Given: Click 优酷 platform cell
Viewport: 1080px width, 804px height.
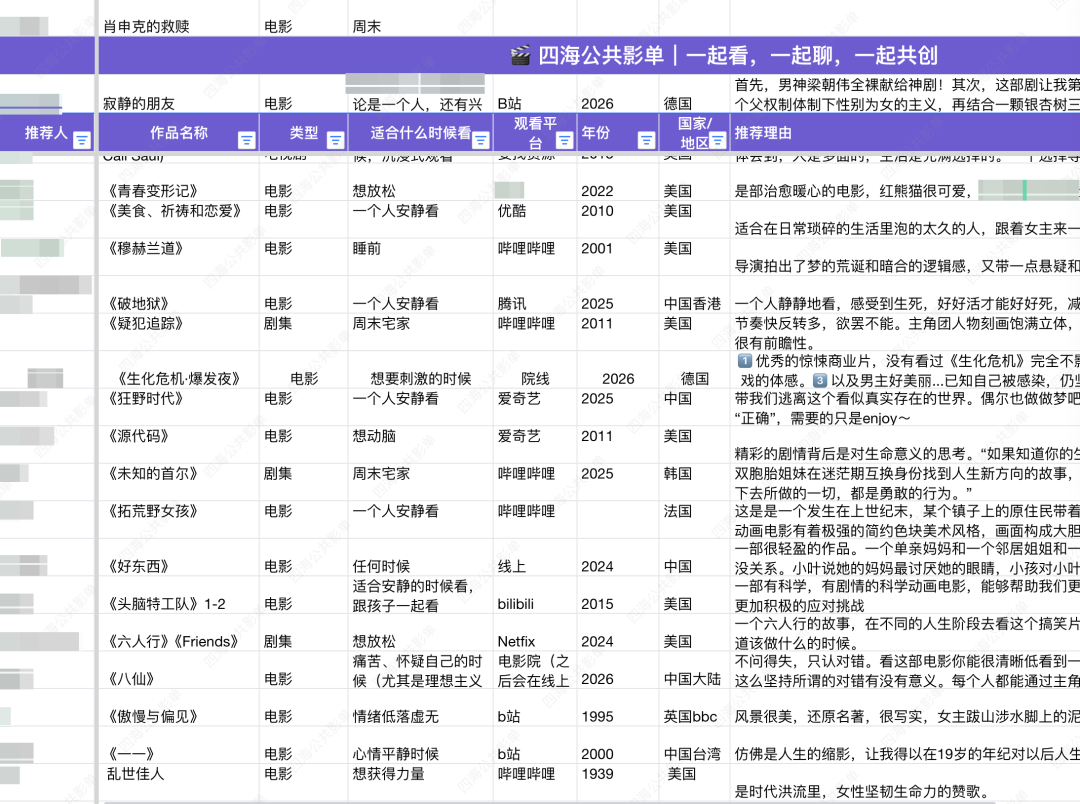Looking at the screenshot, I should pos(534,220).
